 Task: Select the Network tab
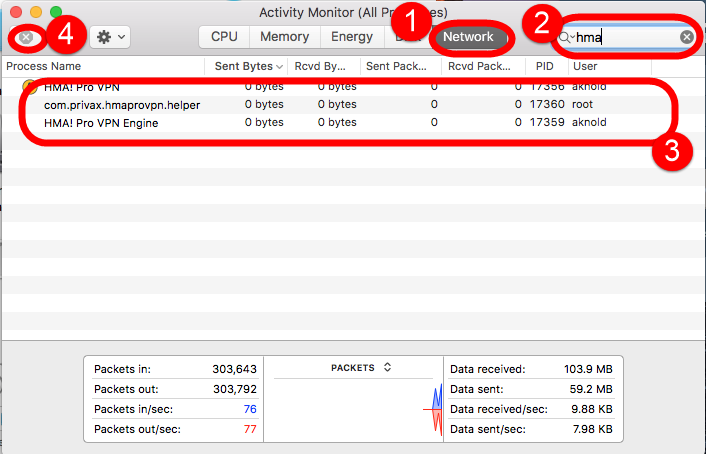click(468, 37)
